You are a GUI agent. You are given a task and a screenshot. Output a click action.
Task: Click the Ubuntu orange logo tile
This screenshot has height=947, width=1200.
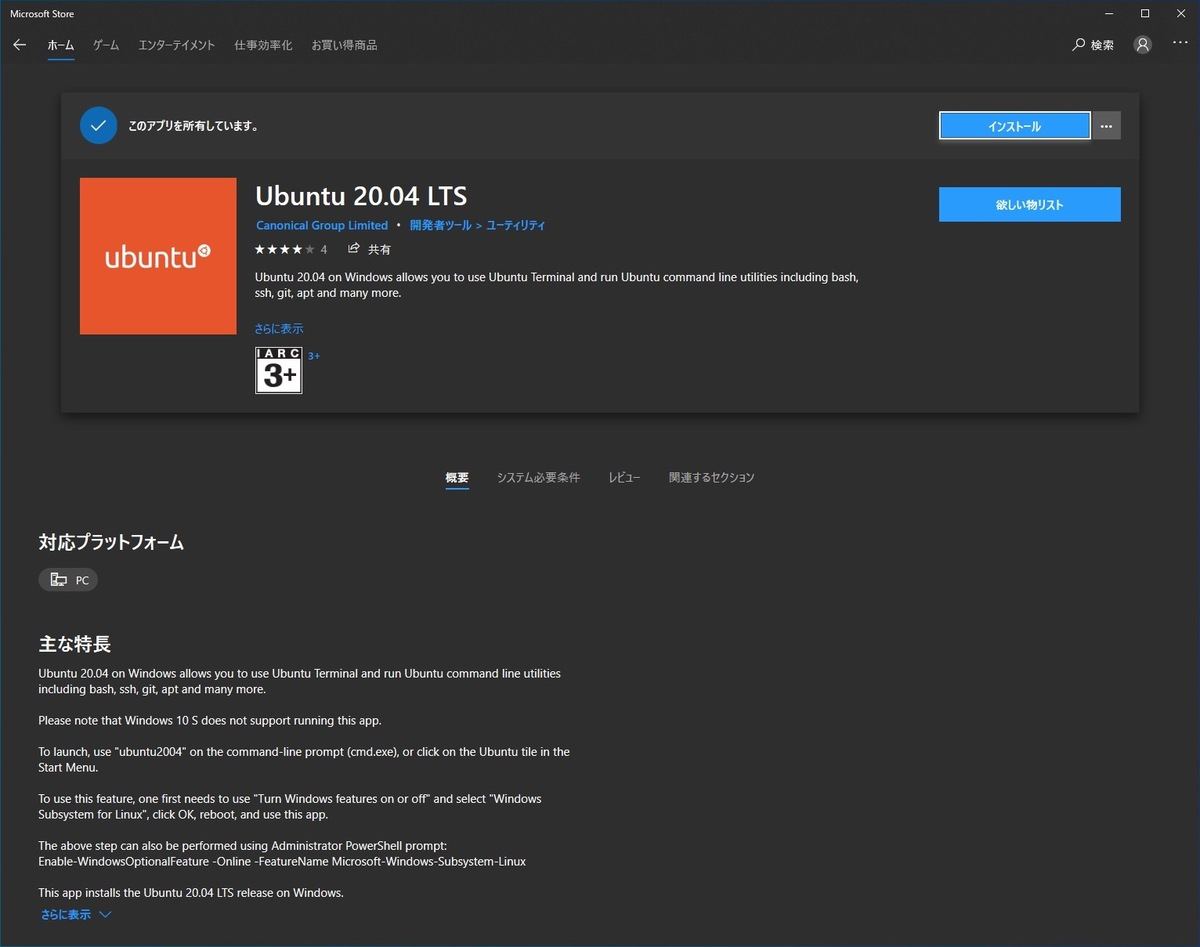pyautogui.click(x=158, y=256)
